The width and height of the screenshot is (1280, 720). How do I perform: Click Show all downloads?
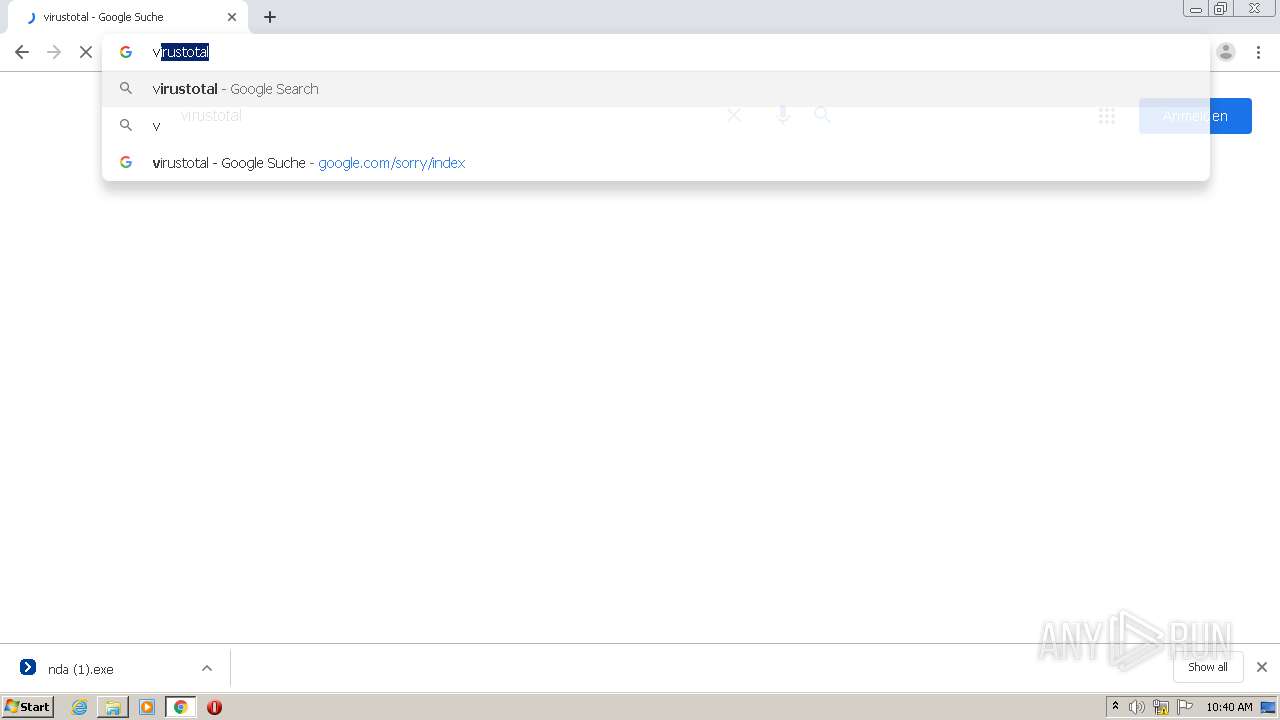[x=1208, y=667]
